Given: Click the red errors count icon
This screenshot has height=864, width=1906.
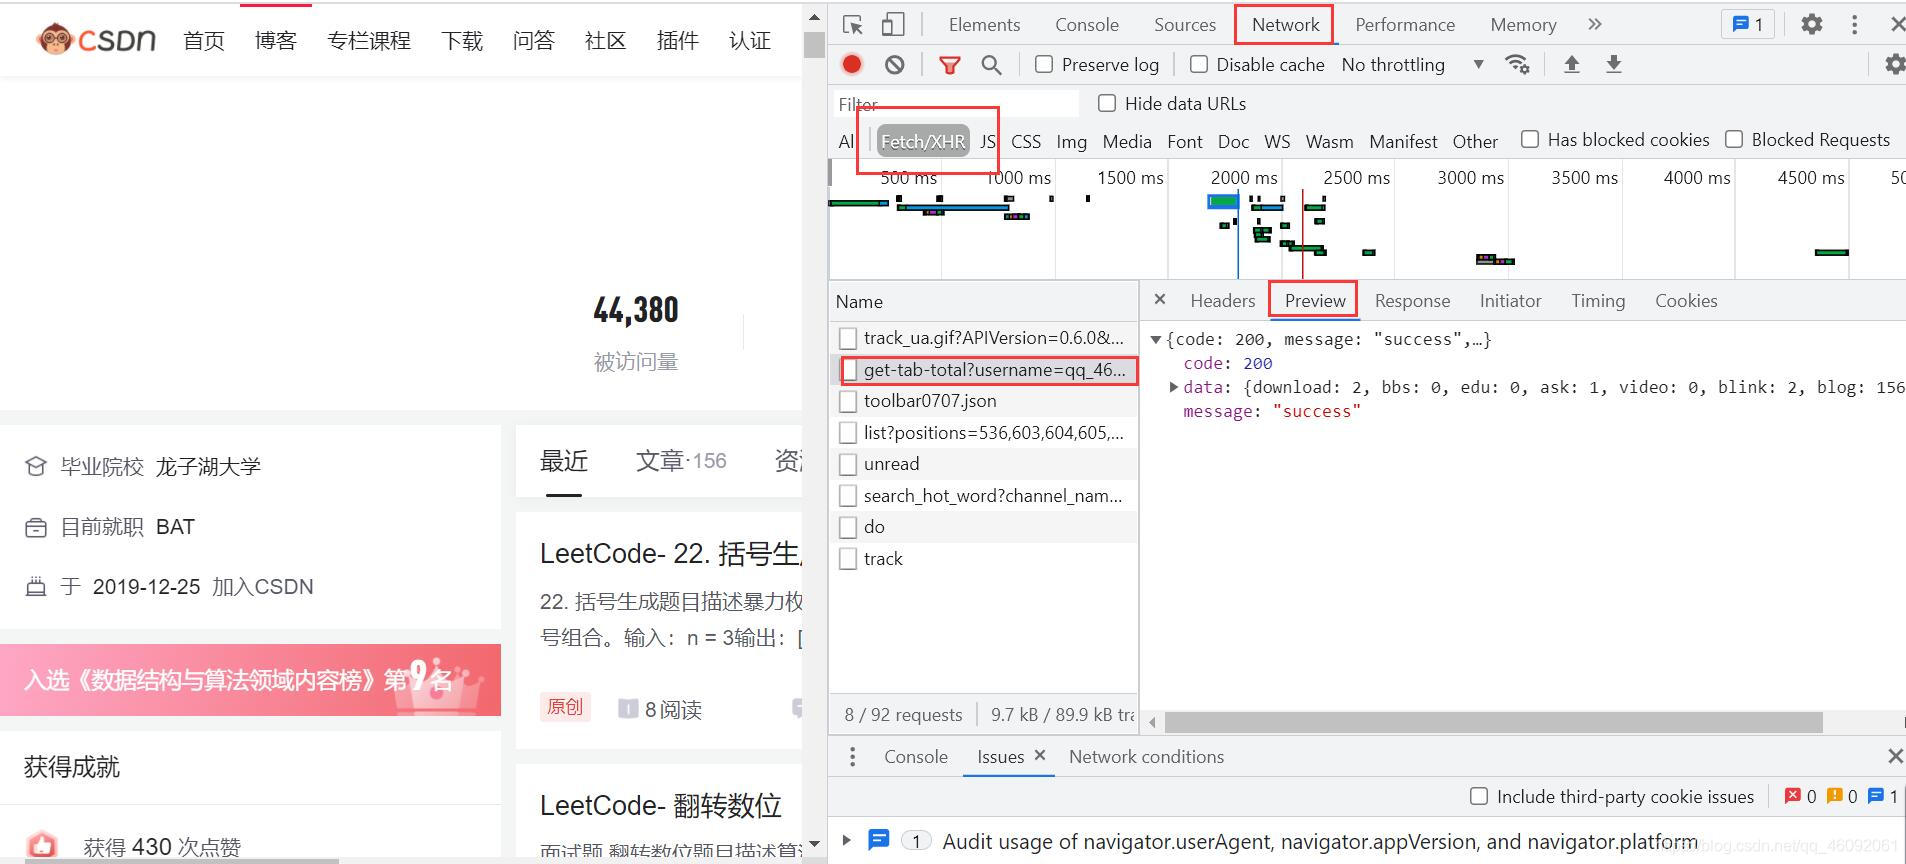Looking at the screenshot, I should coord(1792,796).
